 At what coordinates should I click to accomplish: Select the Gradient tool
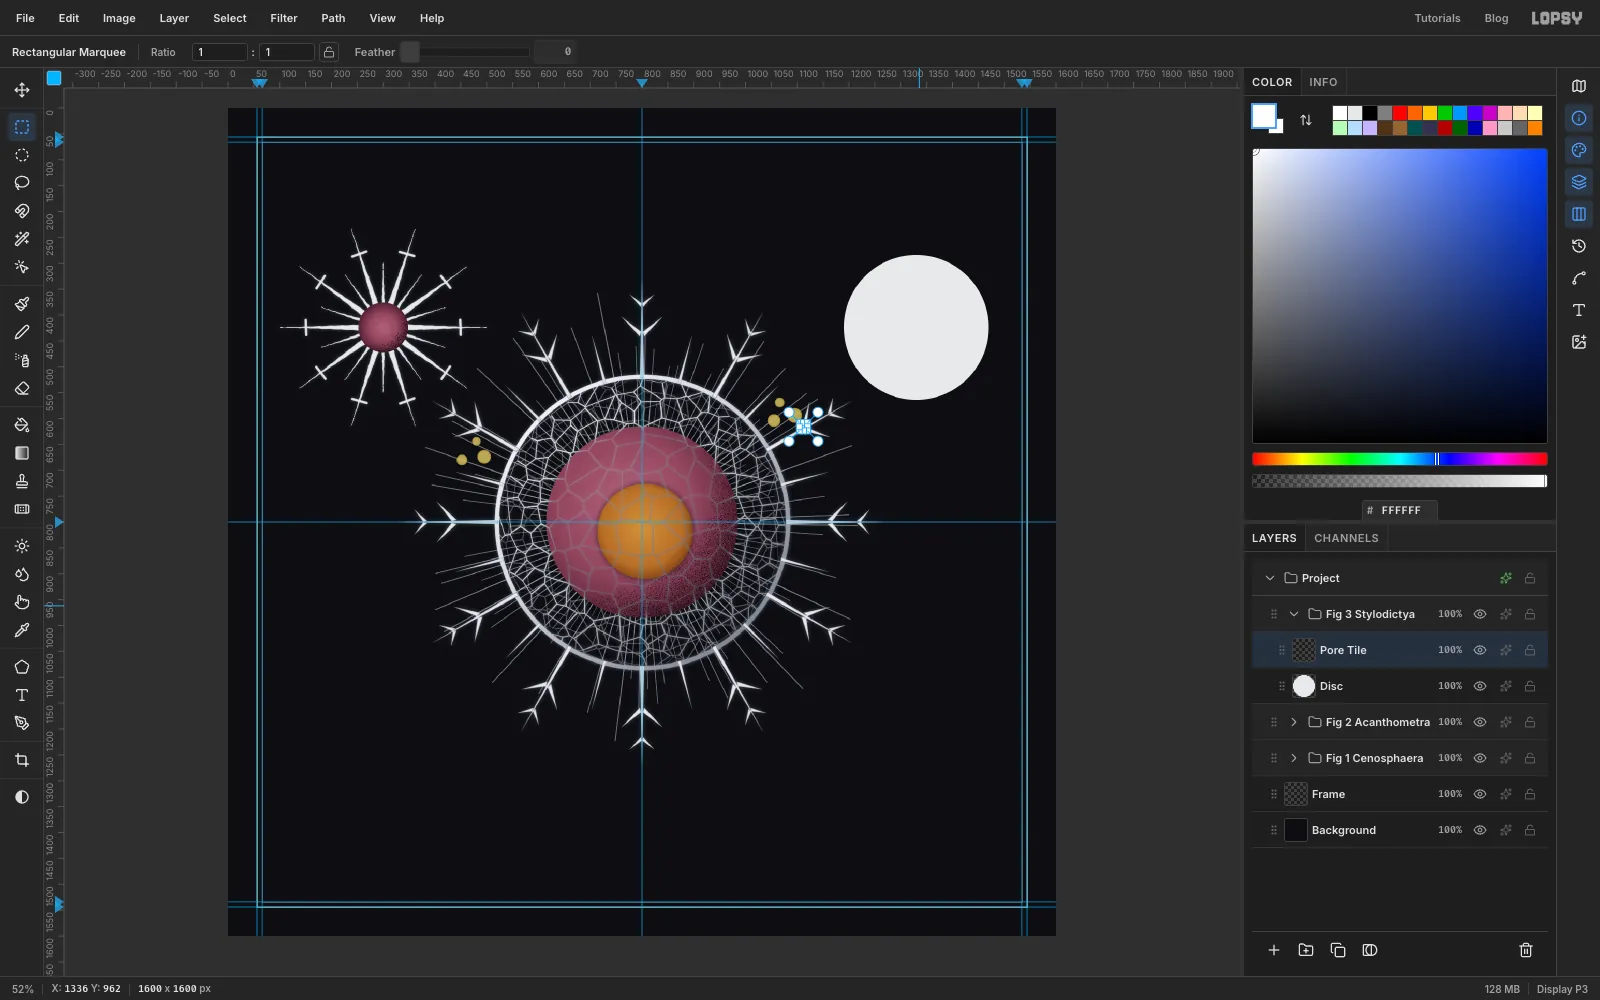click(22, 453)
